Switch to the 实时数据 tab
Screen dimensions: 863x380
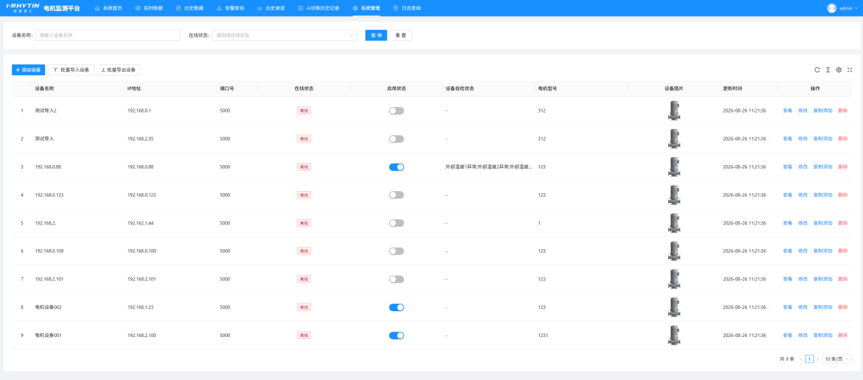pyautogui.click(x=149, y=8)
